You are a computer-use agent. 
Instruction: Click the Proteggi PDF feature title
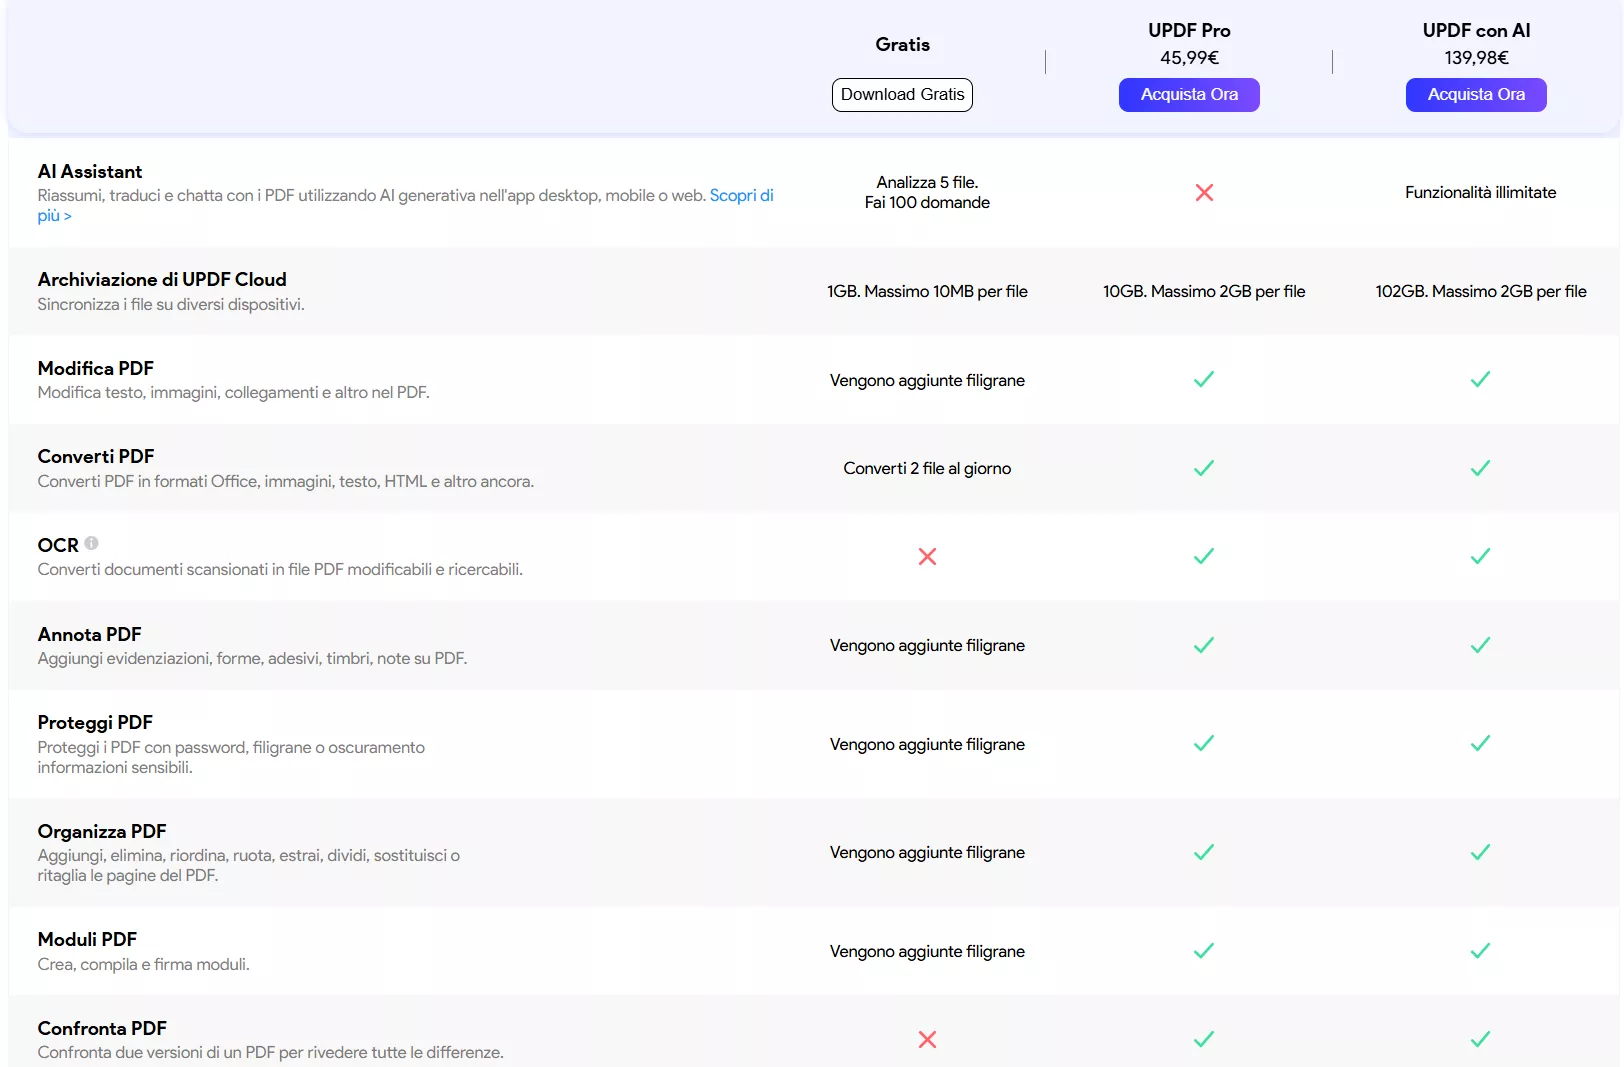click(95, 723)
